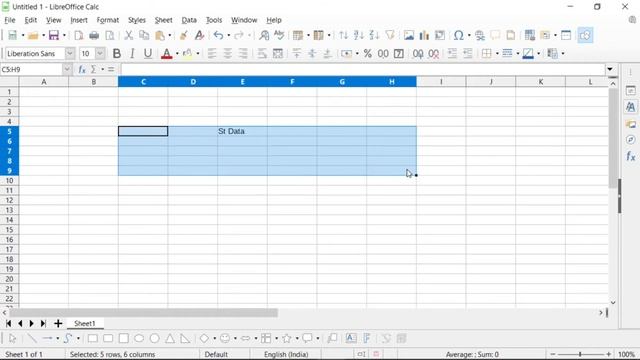640x360 pixels.
Task: Open the Styles menu
Action: point(137,20)
